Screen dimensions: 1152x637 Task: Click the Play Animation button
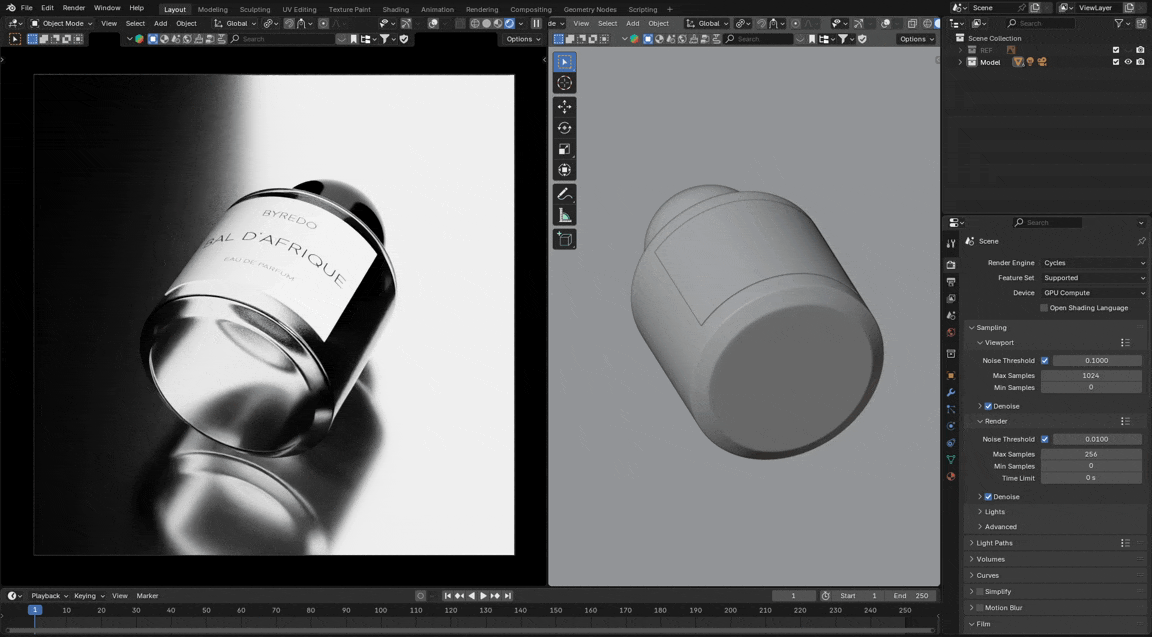483,596
